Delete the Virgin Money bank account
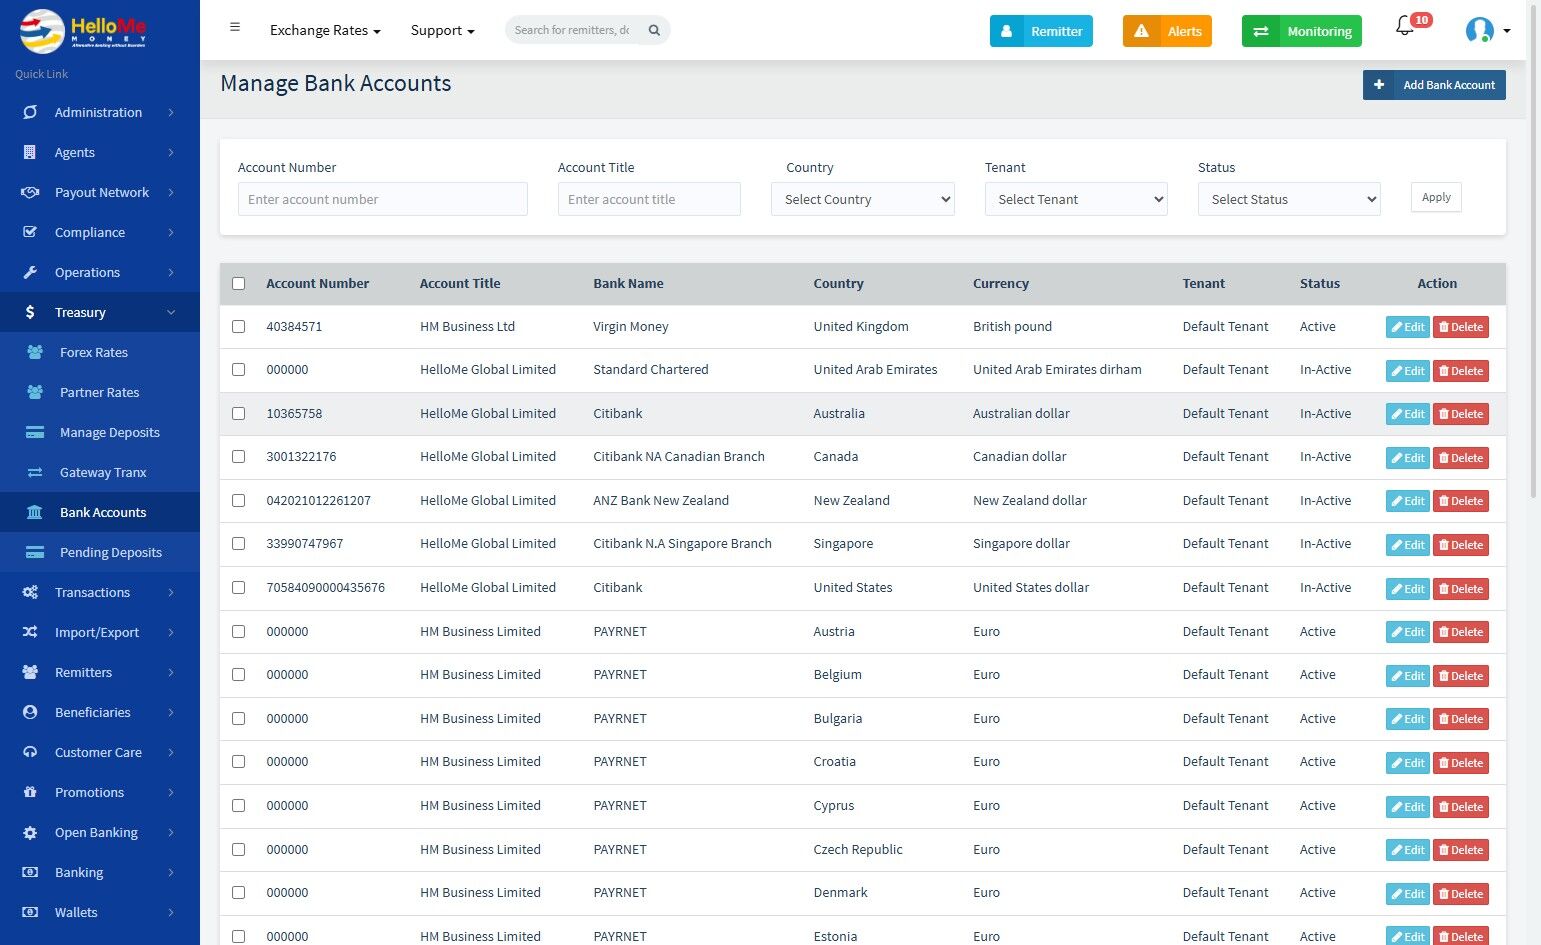1541x945 pixels. pos(1460,327)
